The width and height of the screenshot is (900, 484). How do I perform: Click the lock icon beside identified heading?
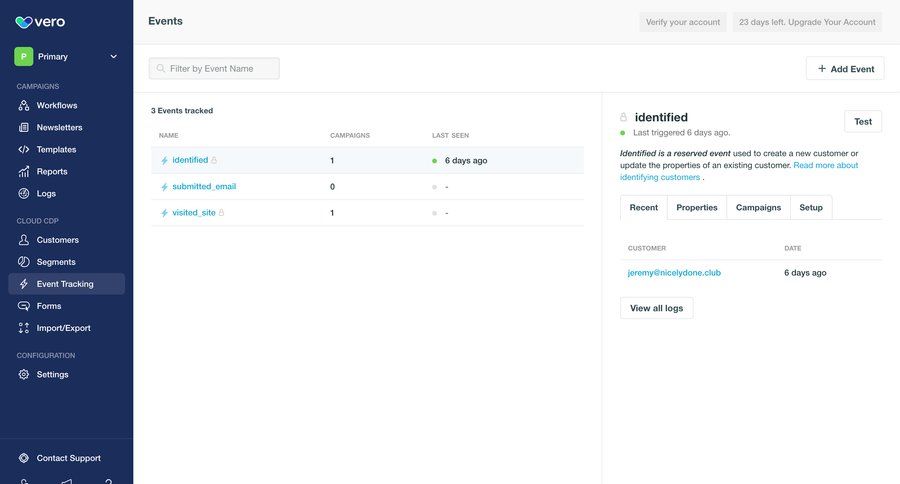(x=623, y=117)
